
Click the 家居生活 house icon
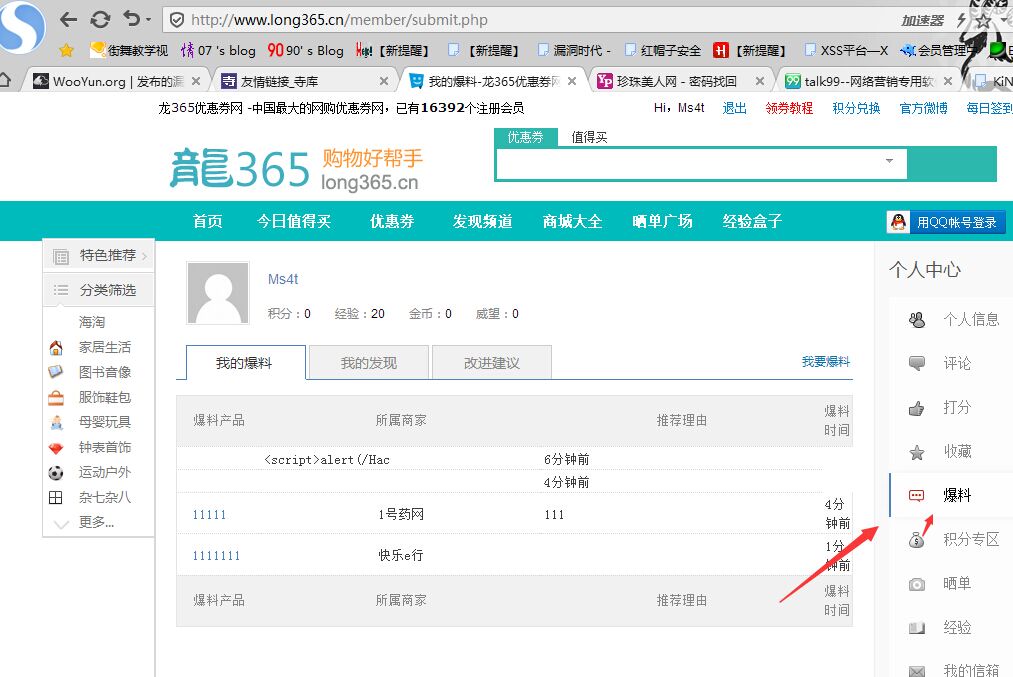(x=56, y=348)
